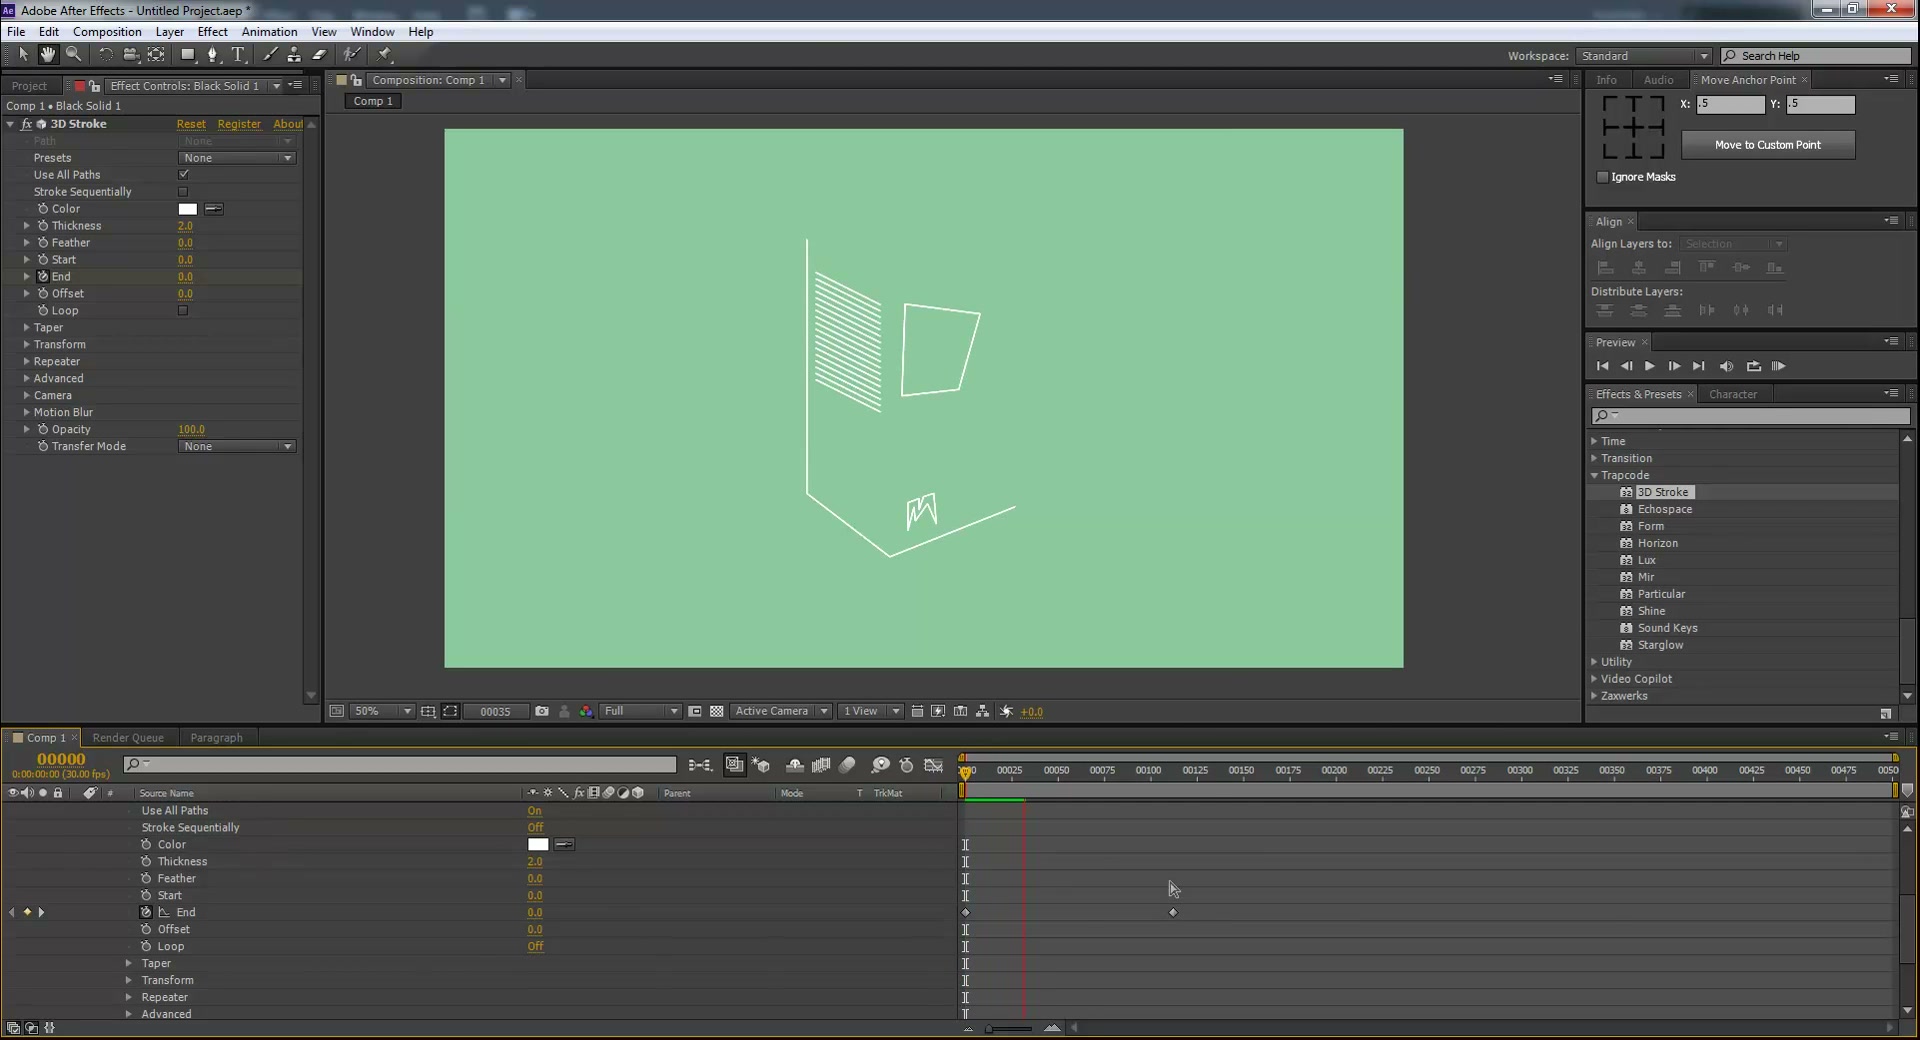1920x1040 pixels.
Task: Select the Puppet Pin tool
Action: click(385, 55)
